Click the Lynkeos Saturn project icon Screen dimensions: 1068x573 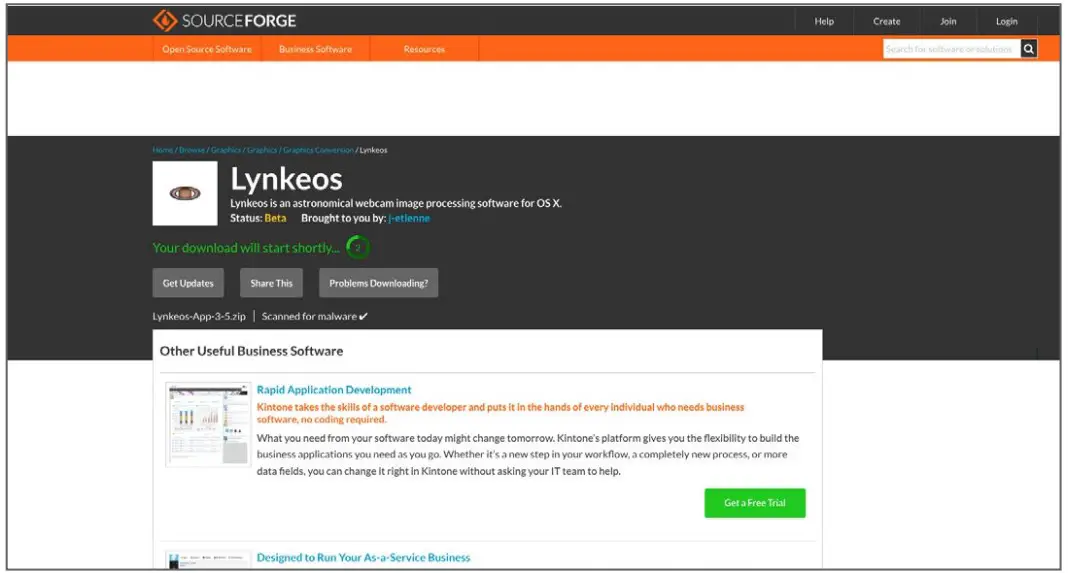pyautogui.click(x=185, y=194)
